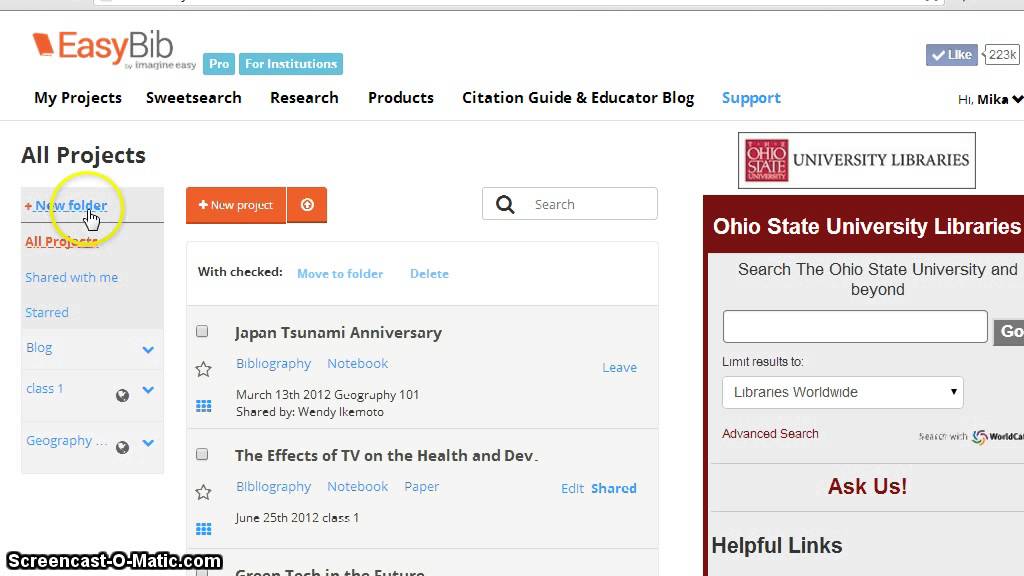Click the New project button
Image resolution: width=1024 pixels, height=576 pixels.
pos(236,205)
